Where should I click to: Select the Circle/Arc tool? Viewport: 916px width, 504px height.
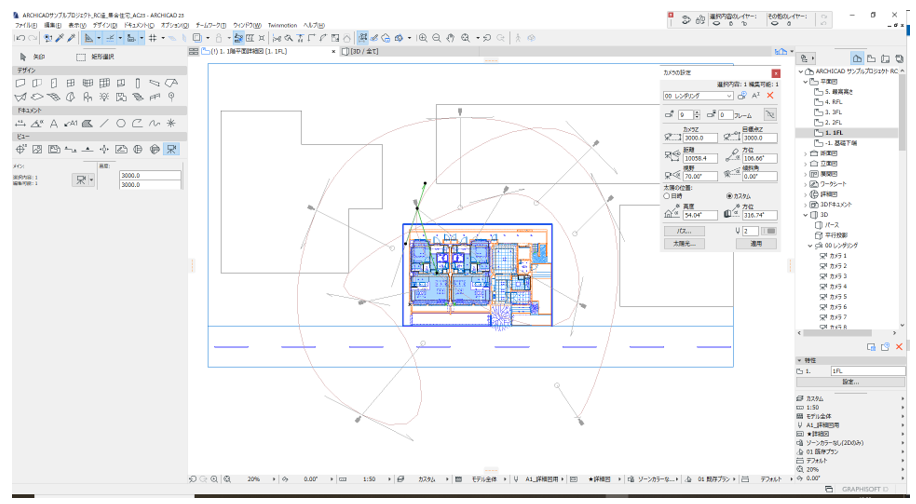click(121, 123)
